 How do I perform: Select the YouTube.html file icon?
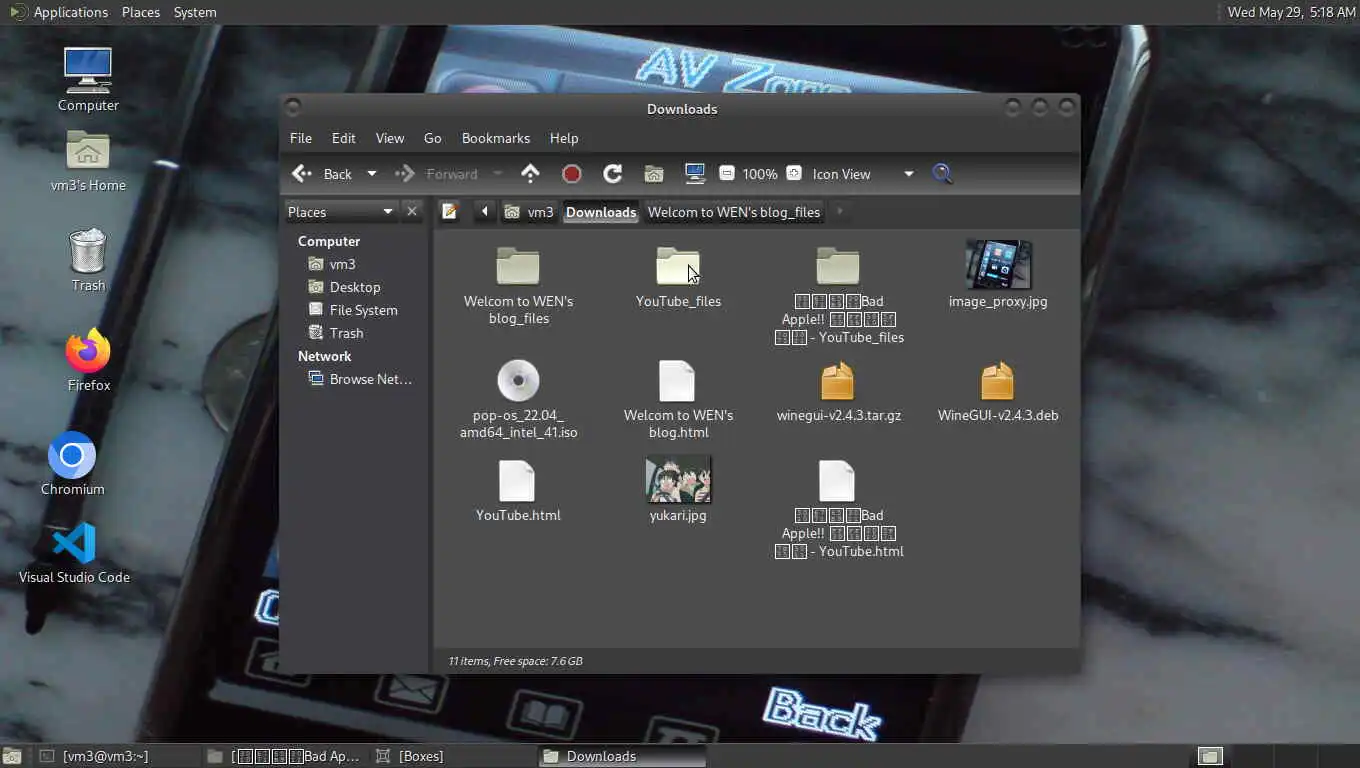518,481
